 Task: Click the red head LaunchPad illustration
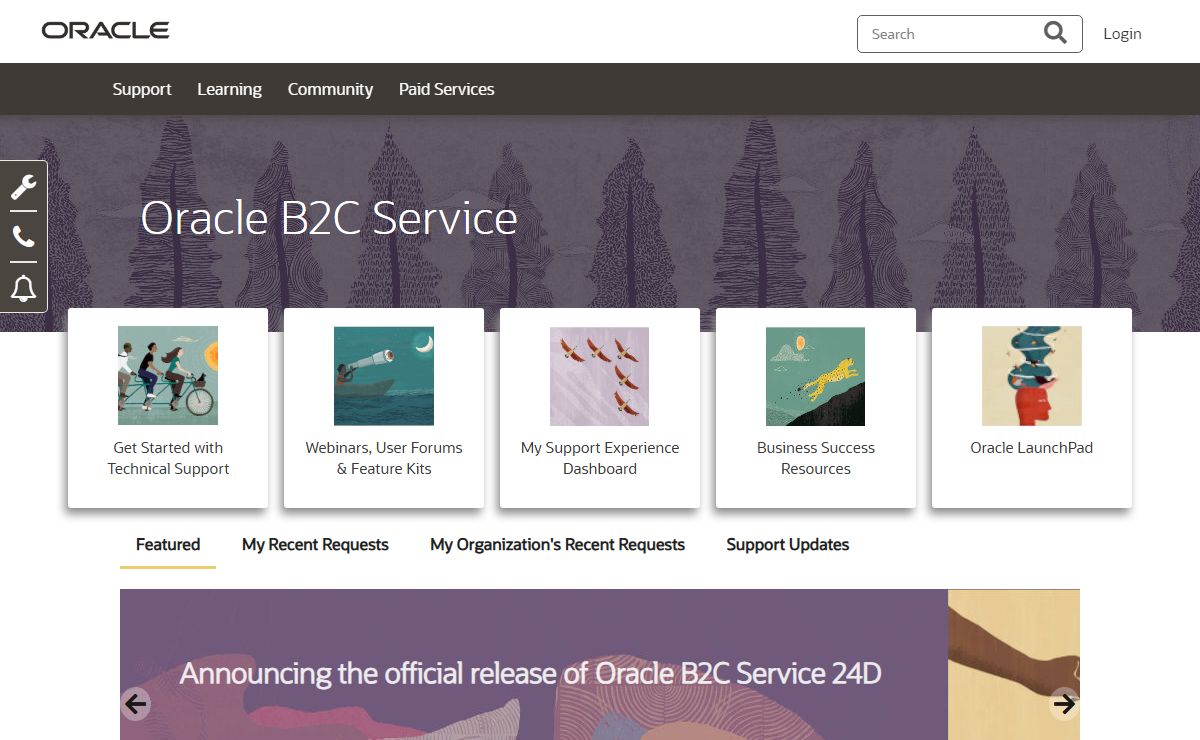tap(1032, 376)
